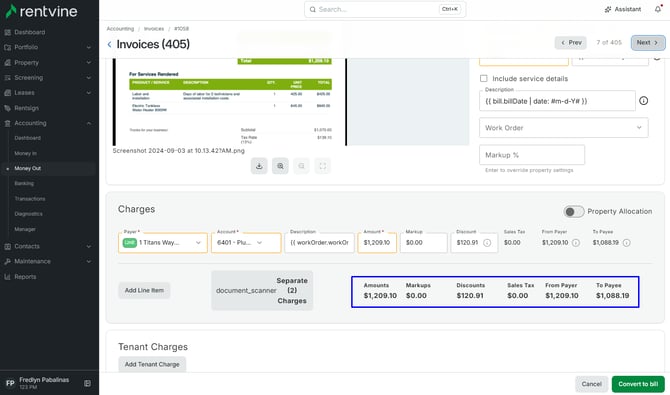Image resolution: width=670 pixels, height=395 pixels.
Task: Edit the charge Description field
Action: 319,243
